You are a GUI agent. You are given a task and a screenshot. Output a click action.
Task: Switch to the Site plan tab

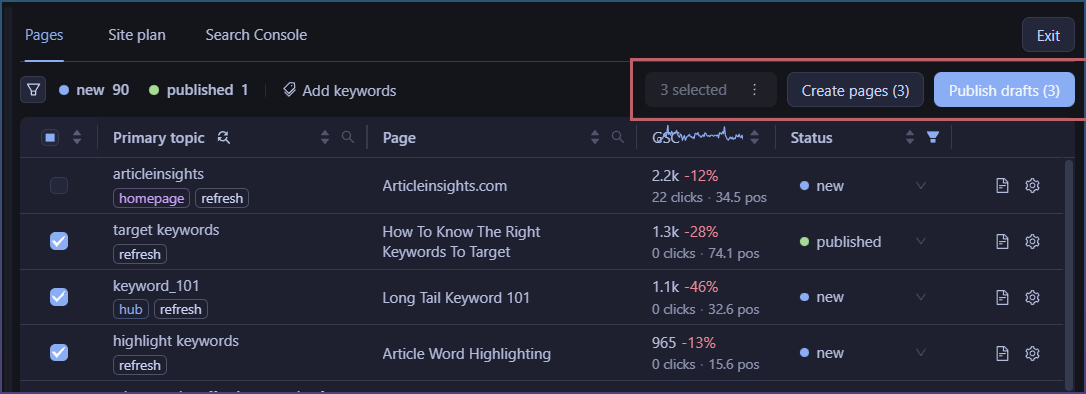point(136,35)
